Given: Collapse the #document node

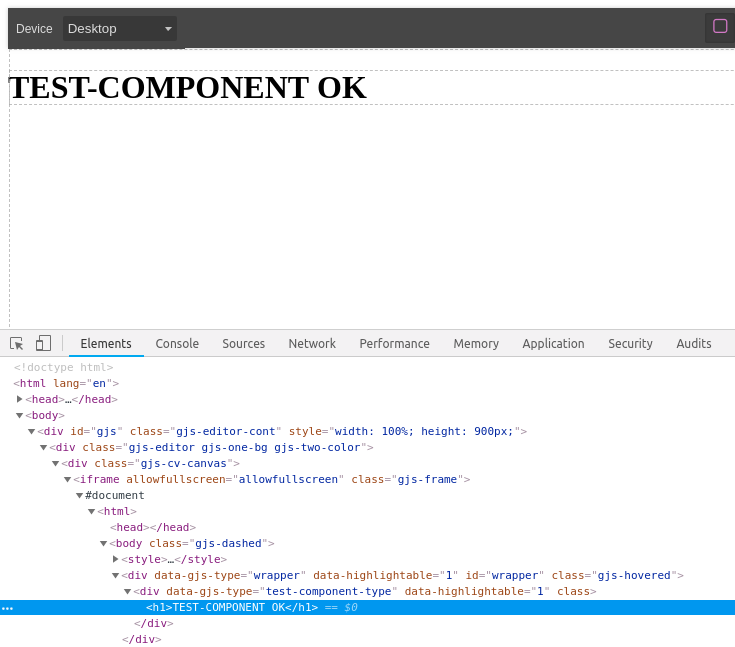Looking at the screenshot, I should (79, 495).
